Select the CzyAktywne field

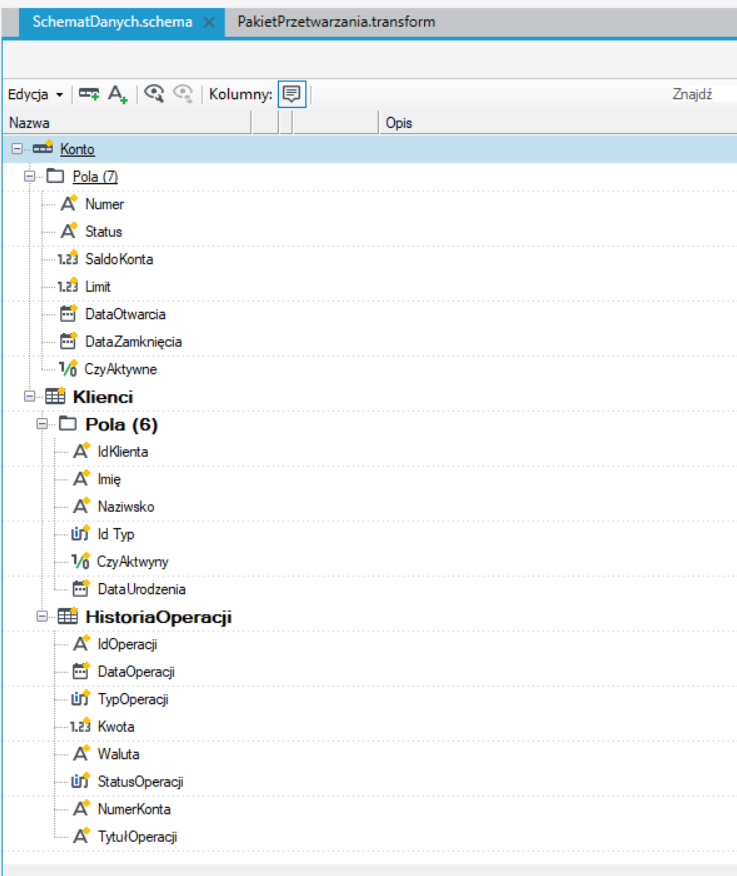pyautogui.click(x=121, y=369)
